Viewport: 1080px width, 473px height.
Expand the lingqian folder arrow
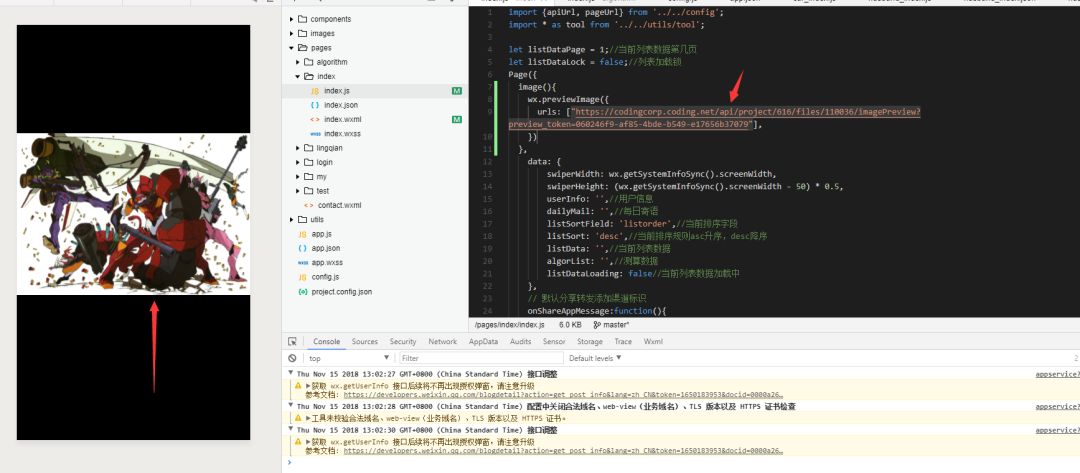click(x=298, y=148)
